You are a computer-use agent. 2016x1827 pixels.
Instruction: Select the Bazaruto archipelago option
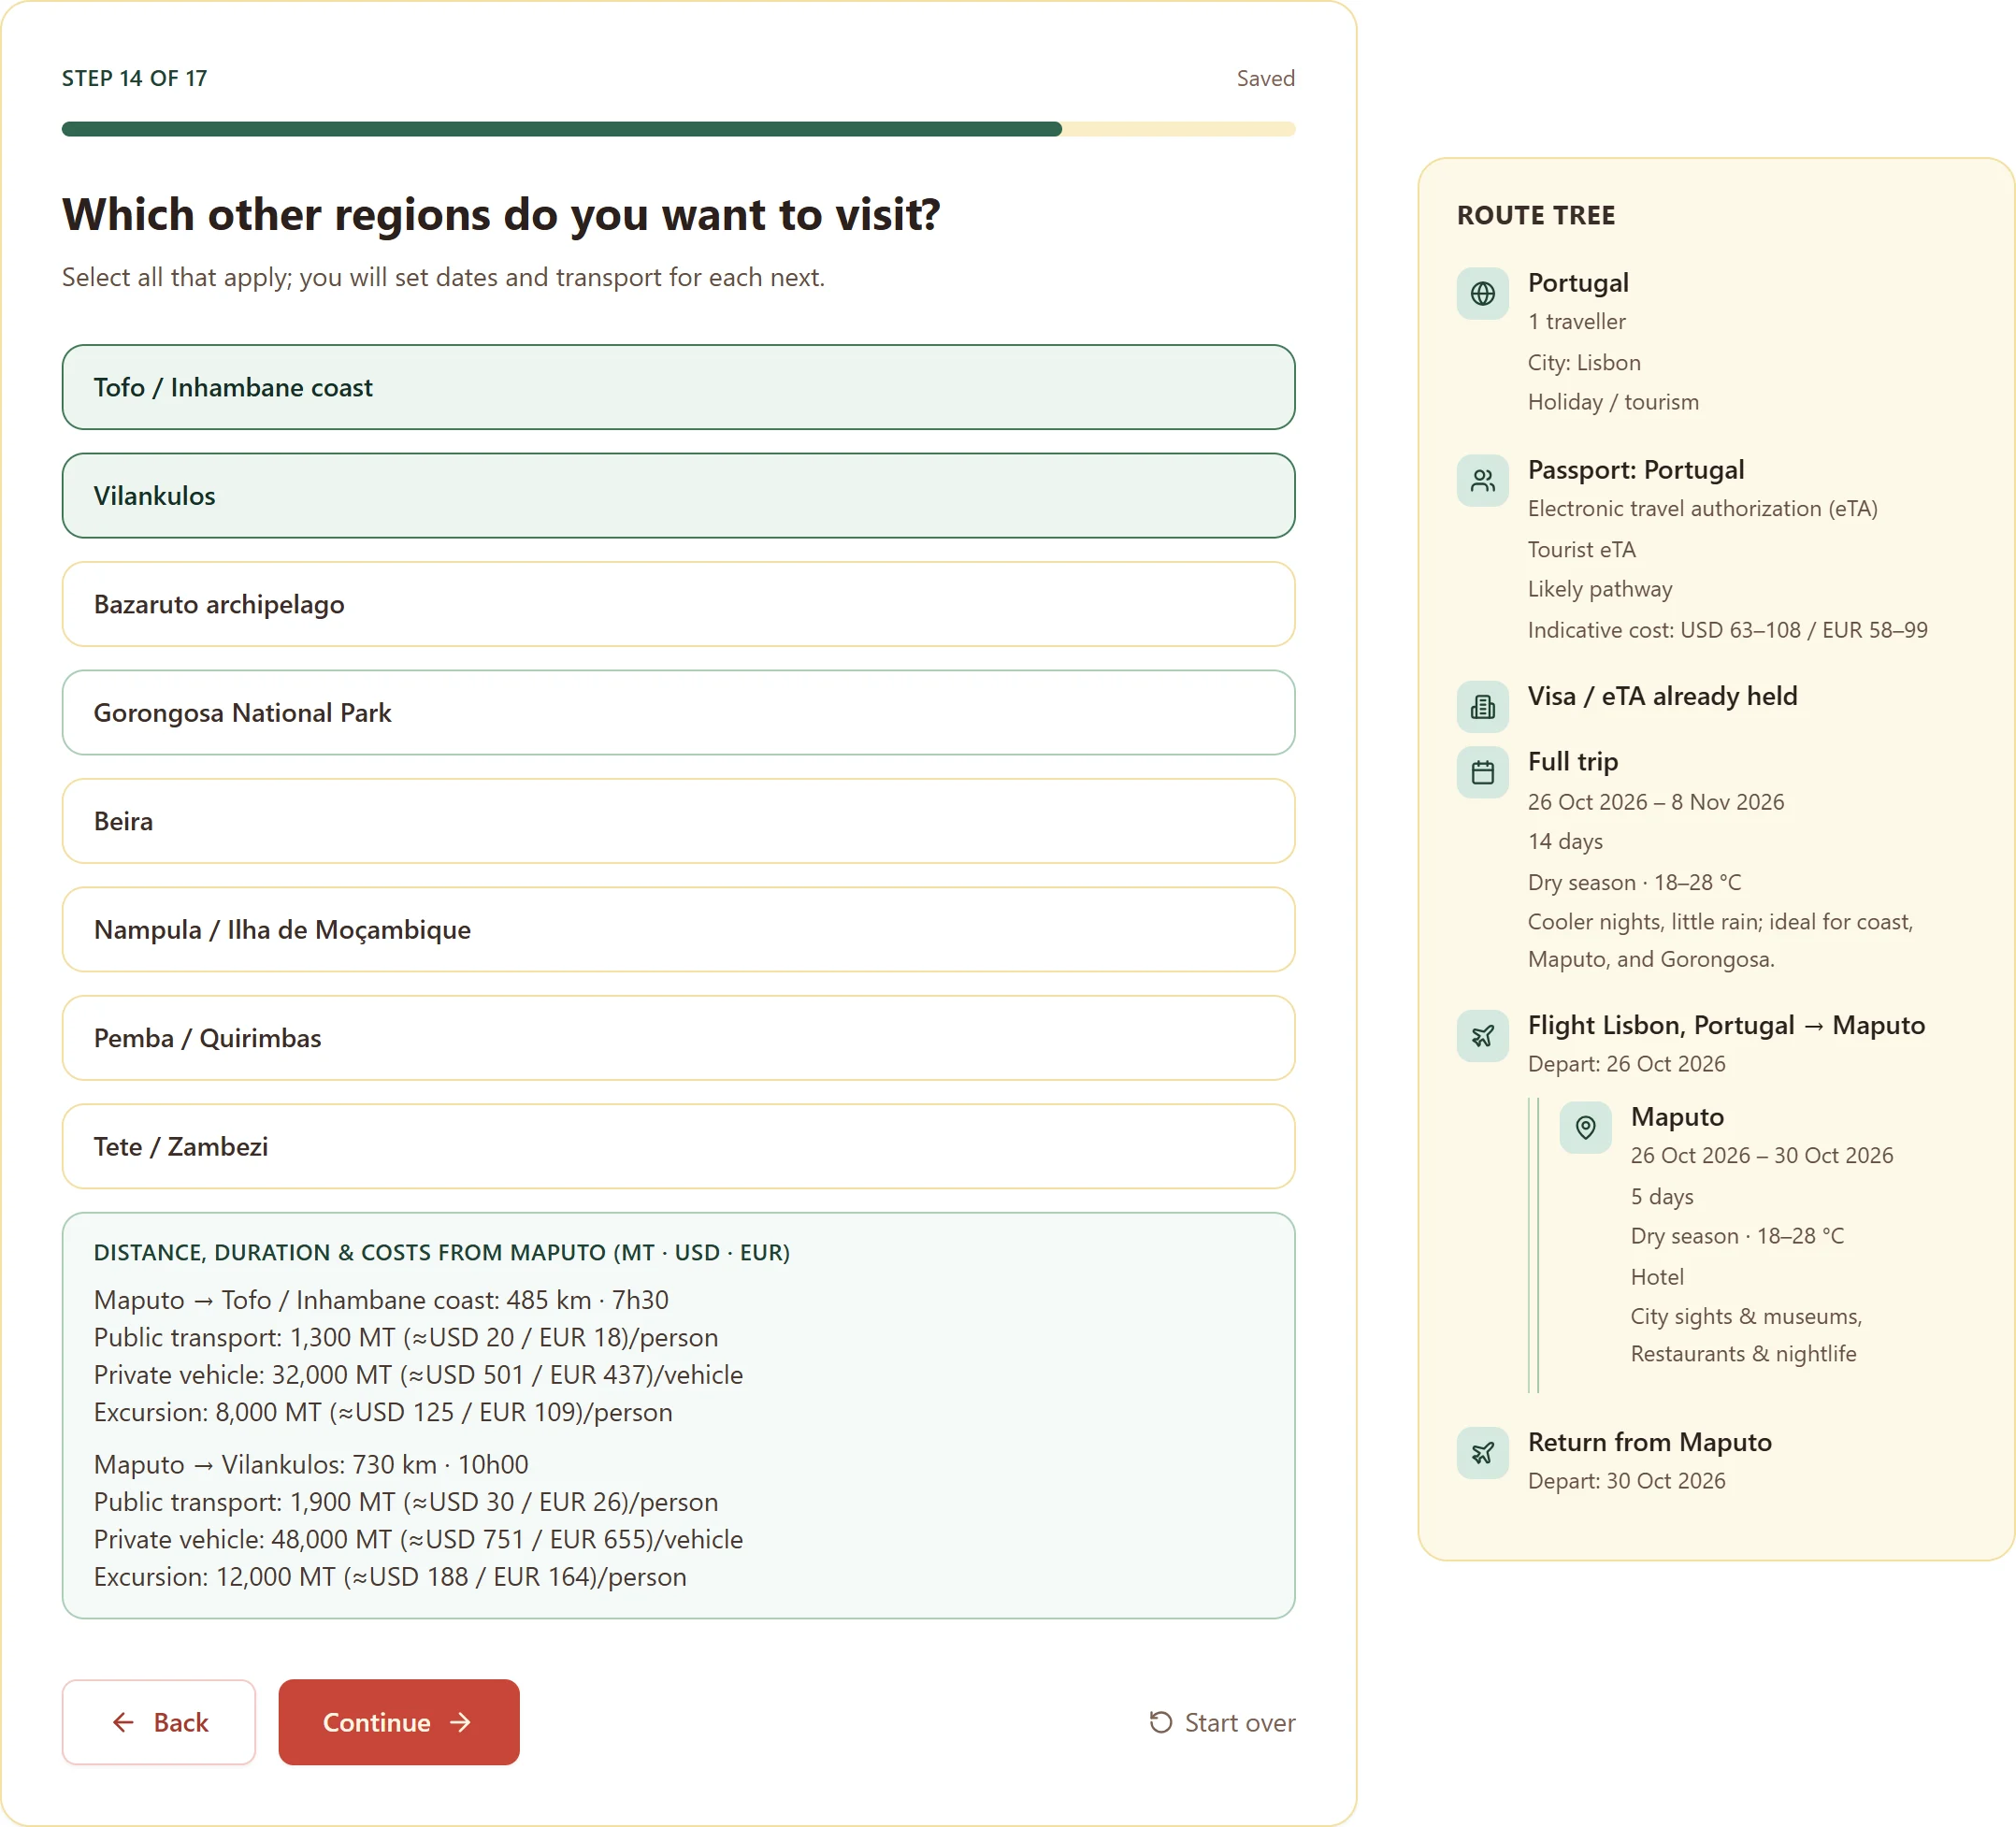[678, 604]
